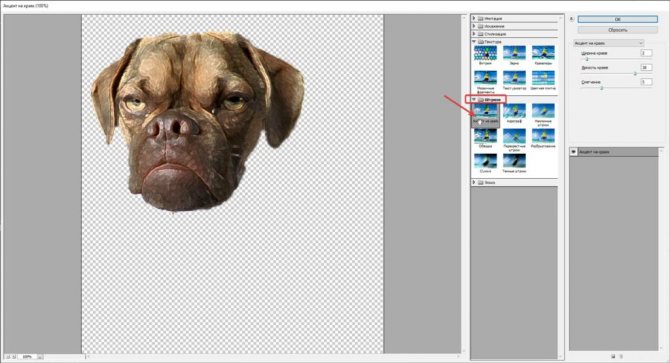Open the zoom percentage dropdown below preview
The image size is (670, 363).
(40, 357)
